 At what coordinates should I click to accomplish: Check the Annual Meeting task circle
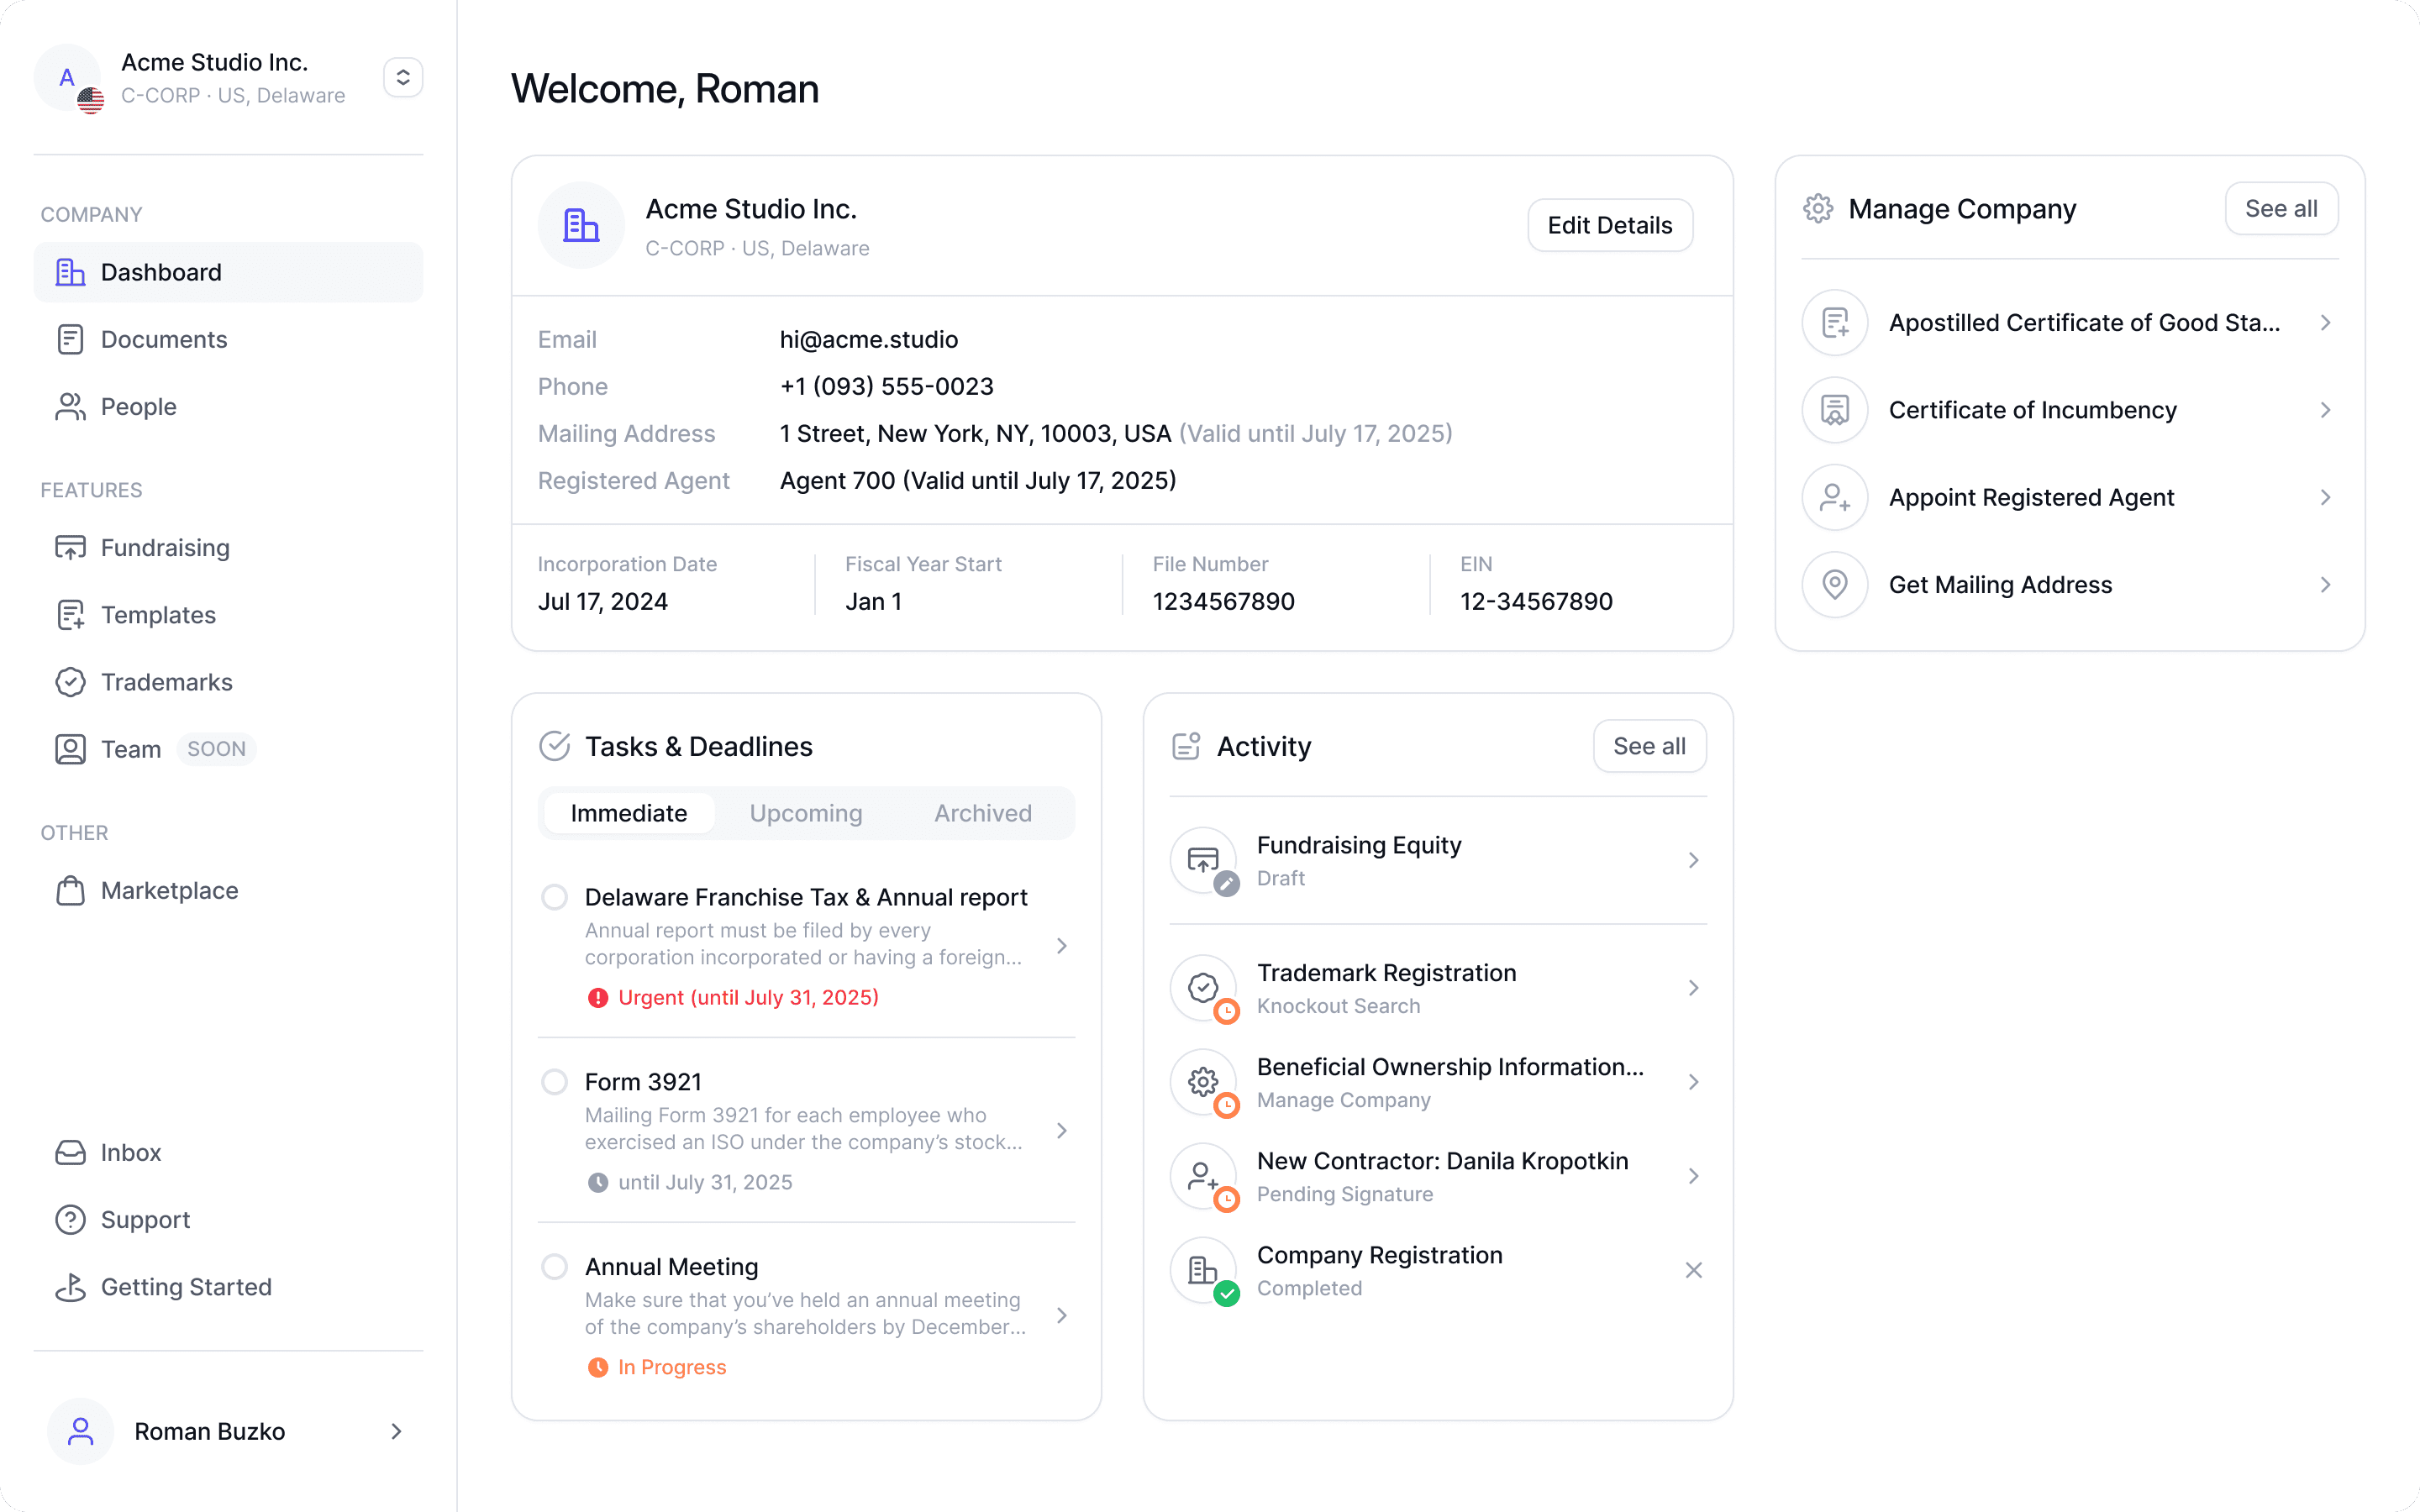(x=554, y=1267)
